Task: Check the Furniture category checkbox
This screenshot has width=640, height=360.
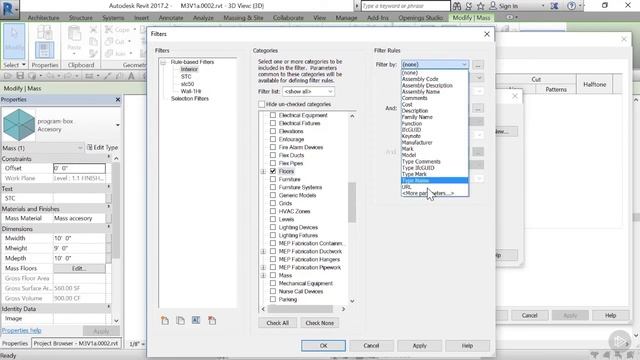Action: [x=273, y=179]
